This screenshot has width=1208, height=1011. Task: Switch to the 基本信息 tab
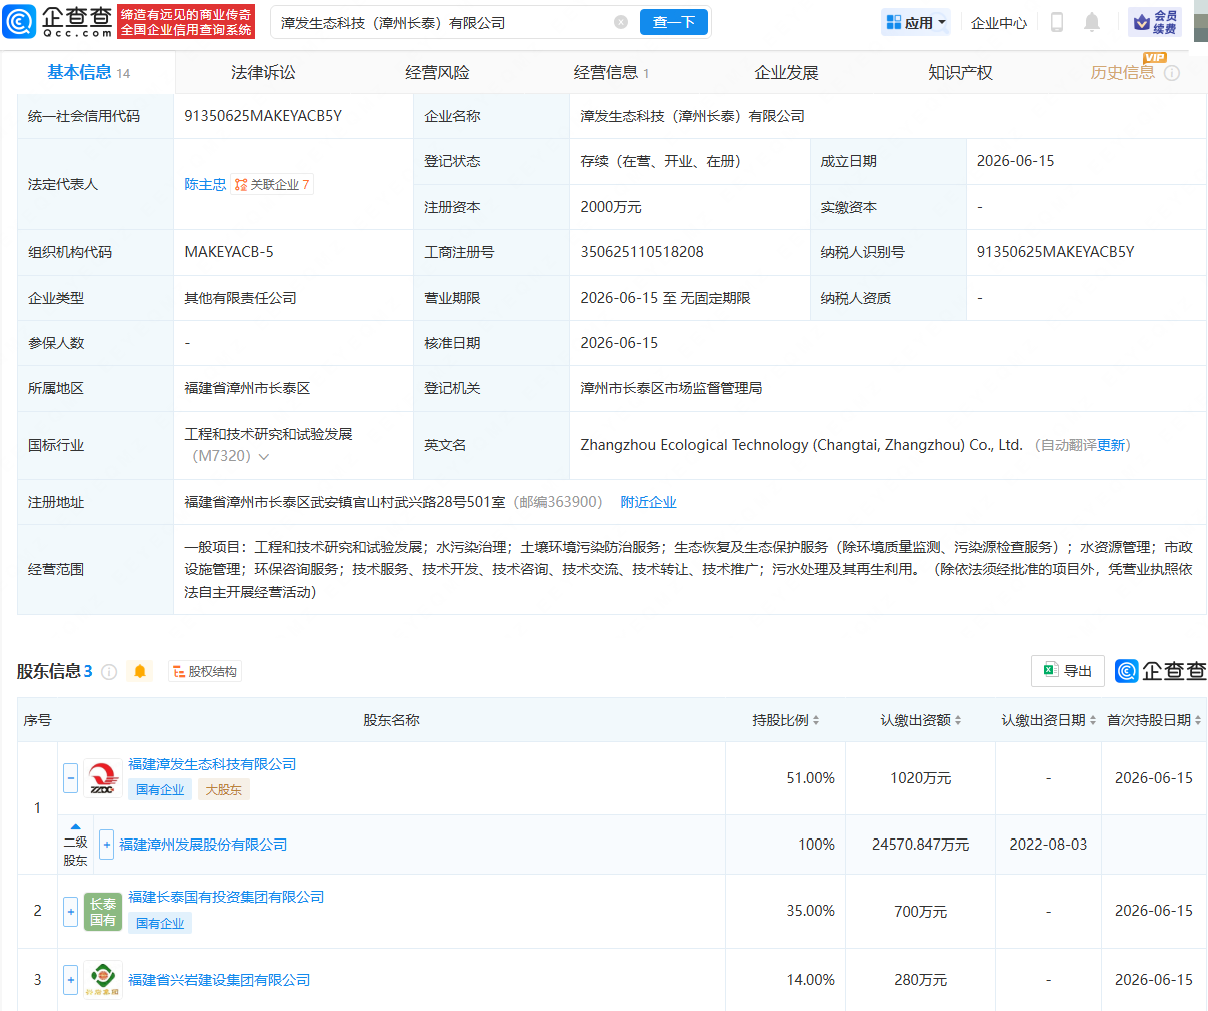pos(88,72)
